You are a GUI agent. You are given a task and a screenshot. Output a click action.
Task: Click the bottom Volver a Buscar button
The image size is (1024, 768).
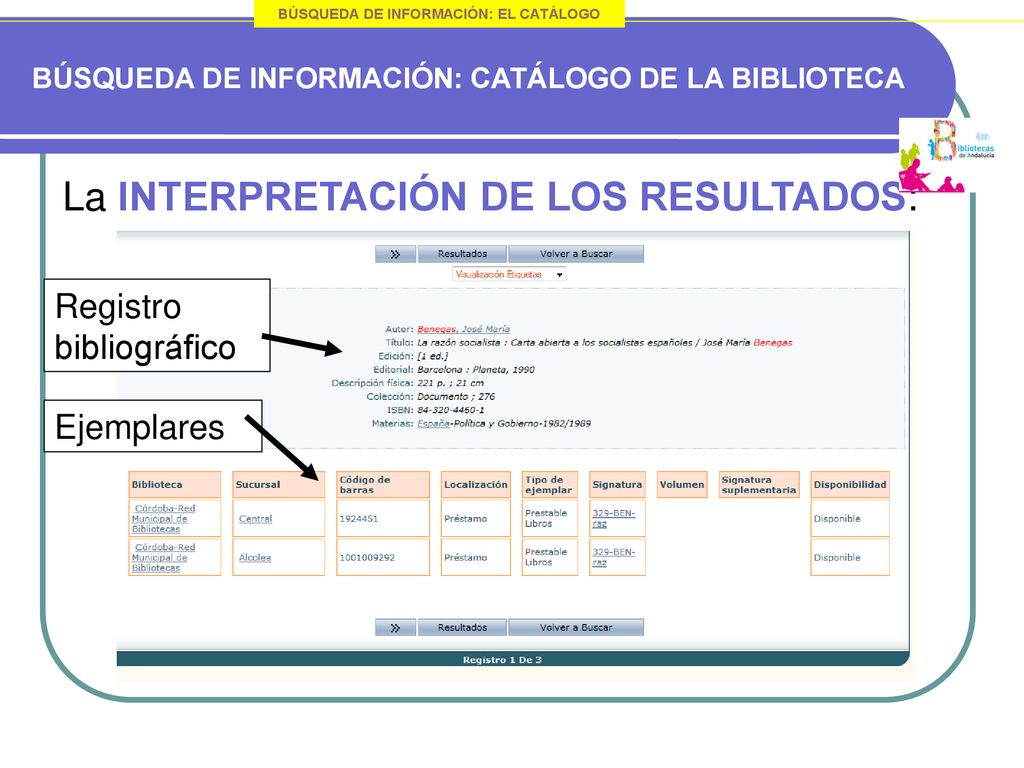[x=576, y=628]
